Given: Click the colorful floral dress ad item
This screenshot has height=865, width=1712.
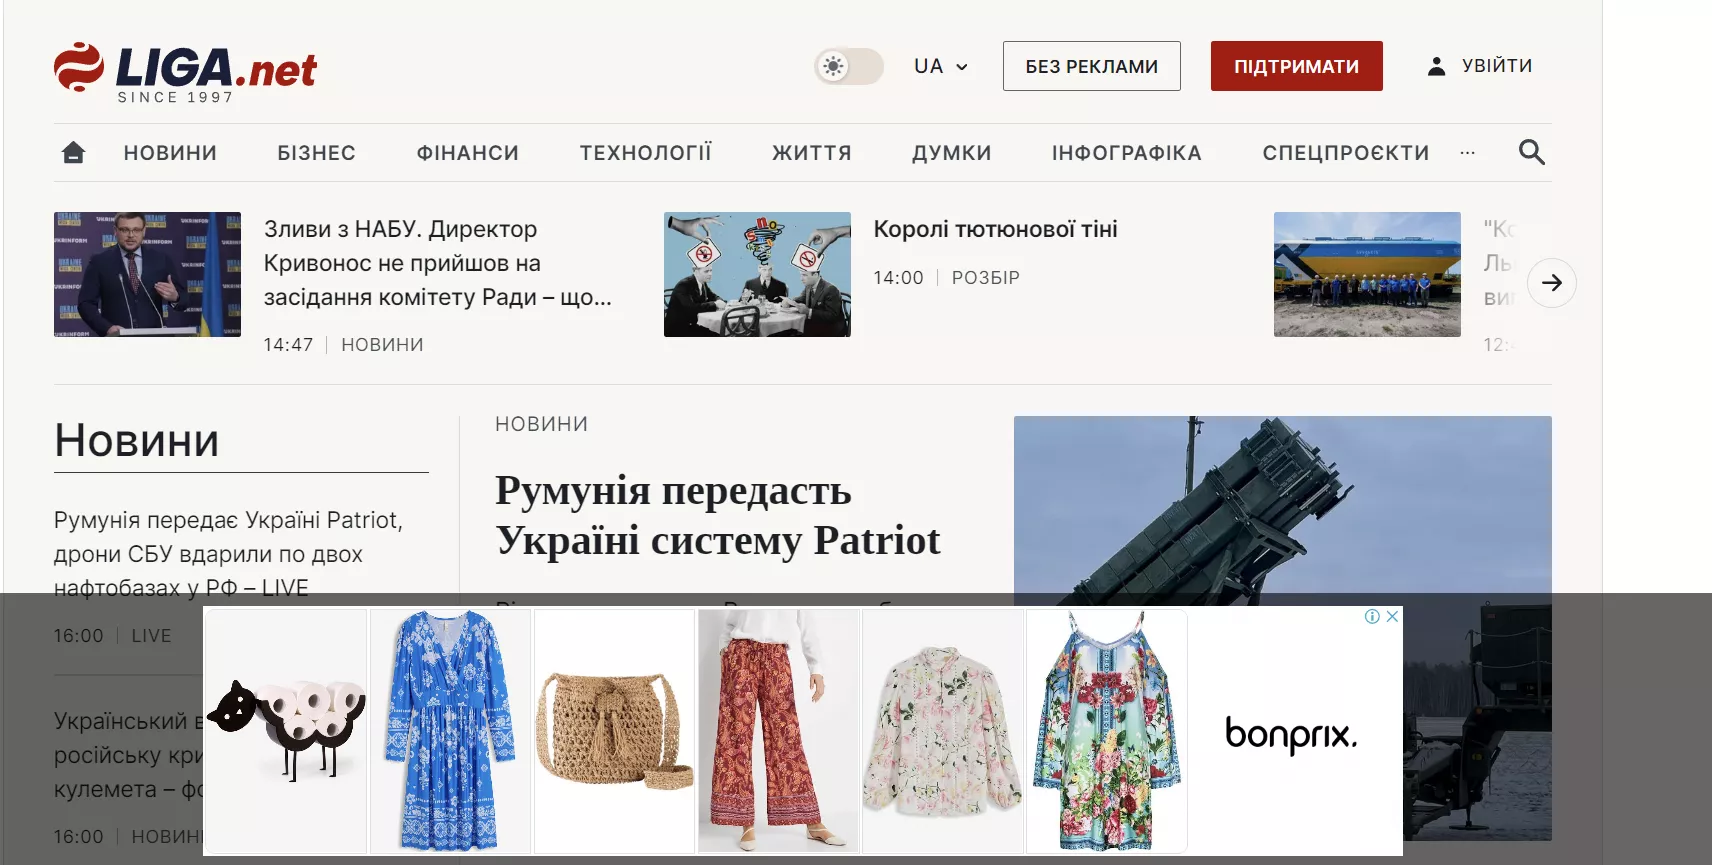Looking at the screenshot, I should [1106, 731].
